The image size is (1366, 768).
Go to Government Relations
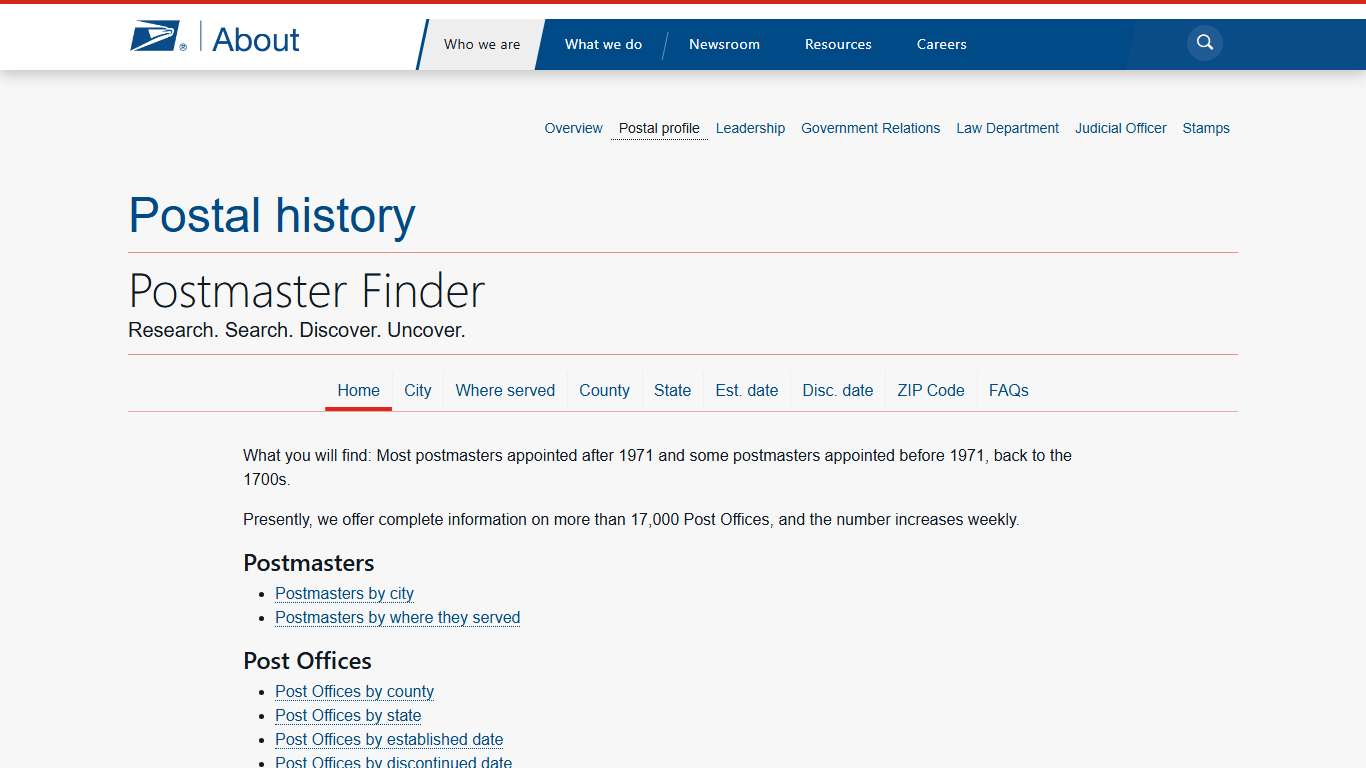870,128
